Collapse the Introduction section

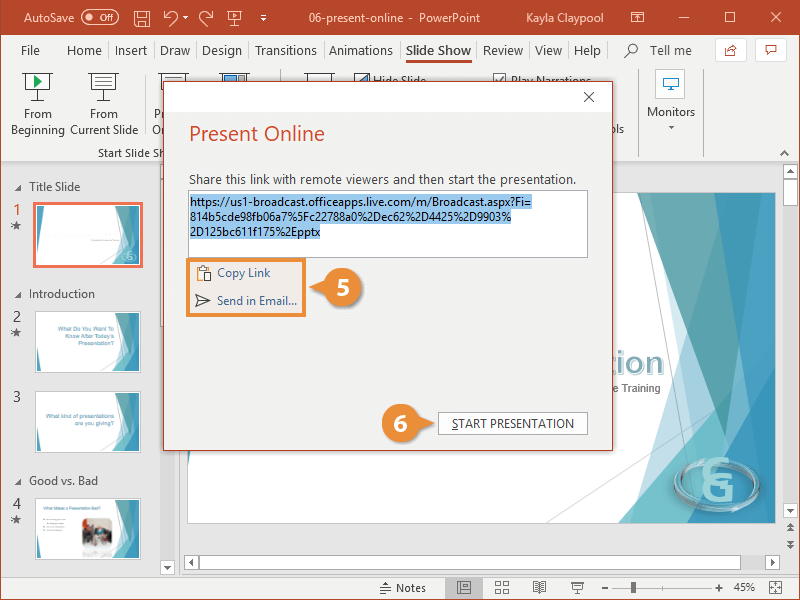17,294
